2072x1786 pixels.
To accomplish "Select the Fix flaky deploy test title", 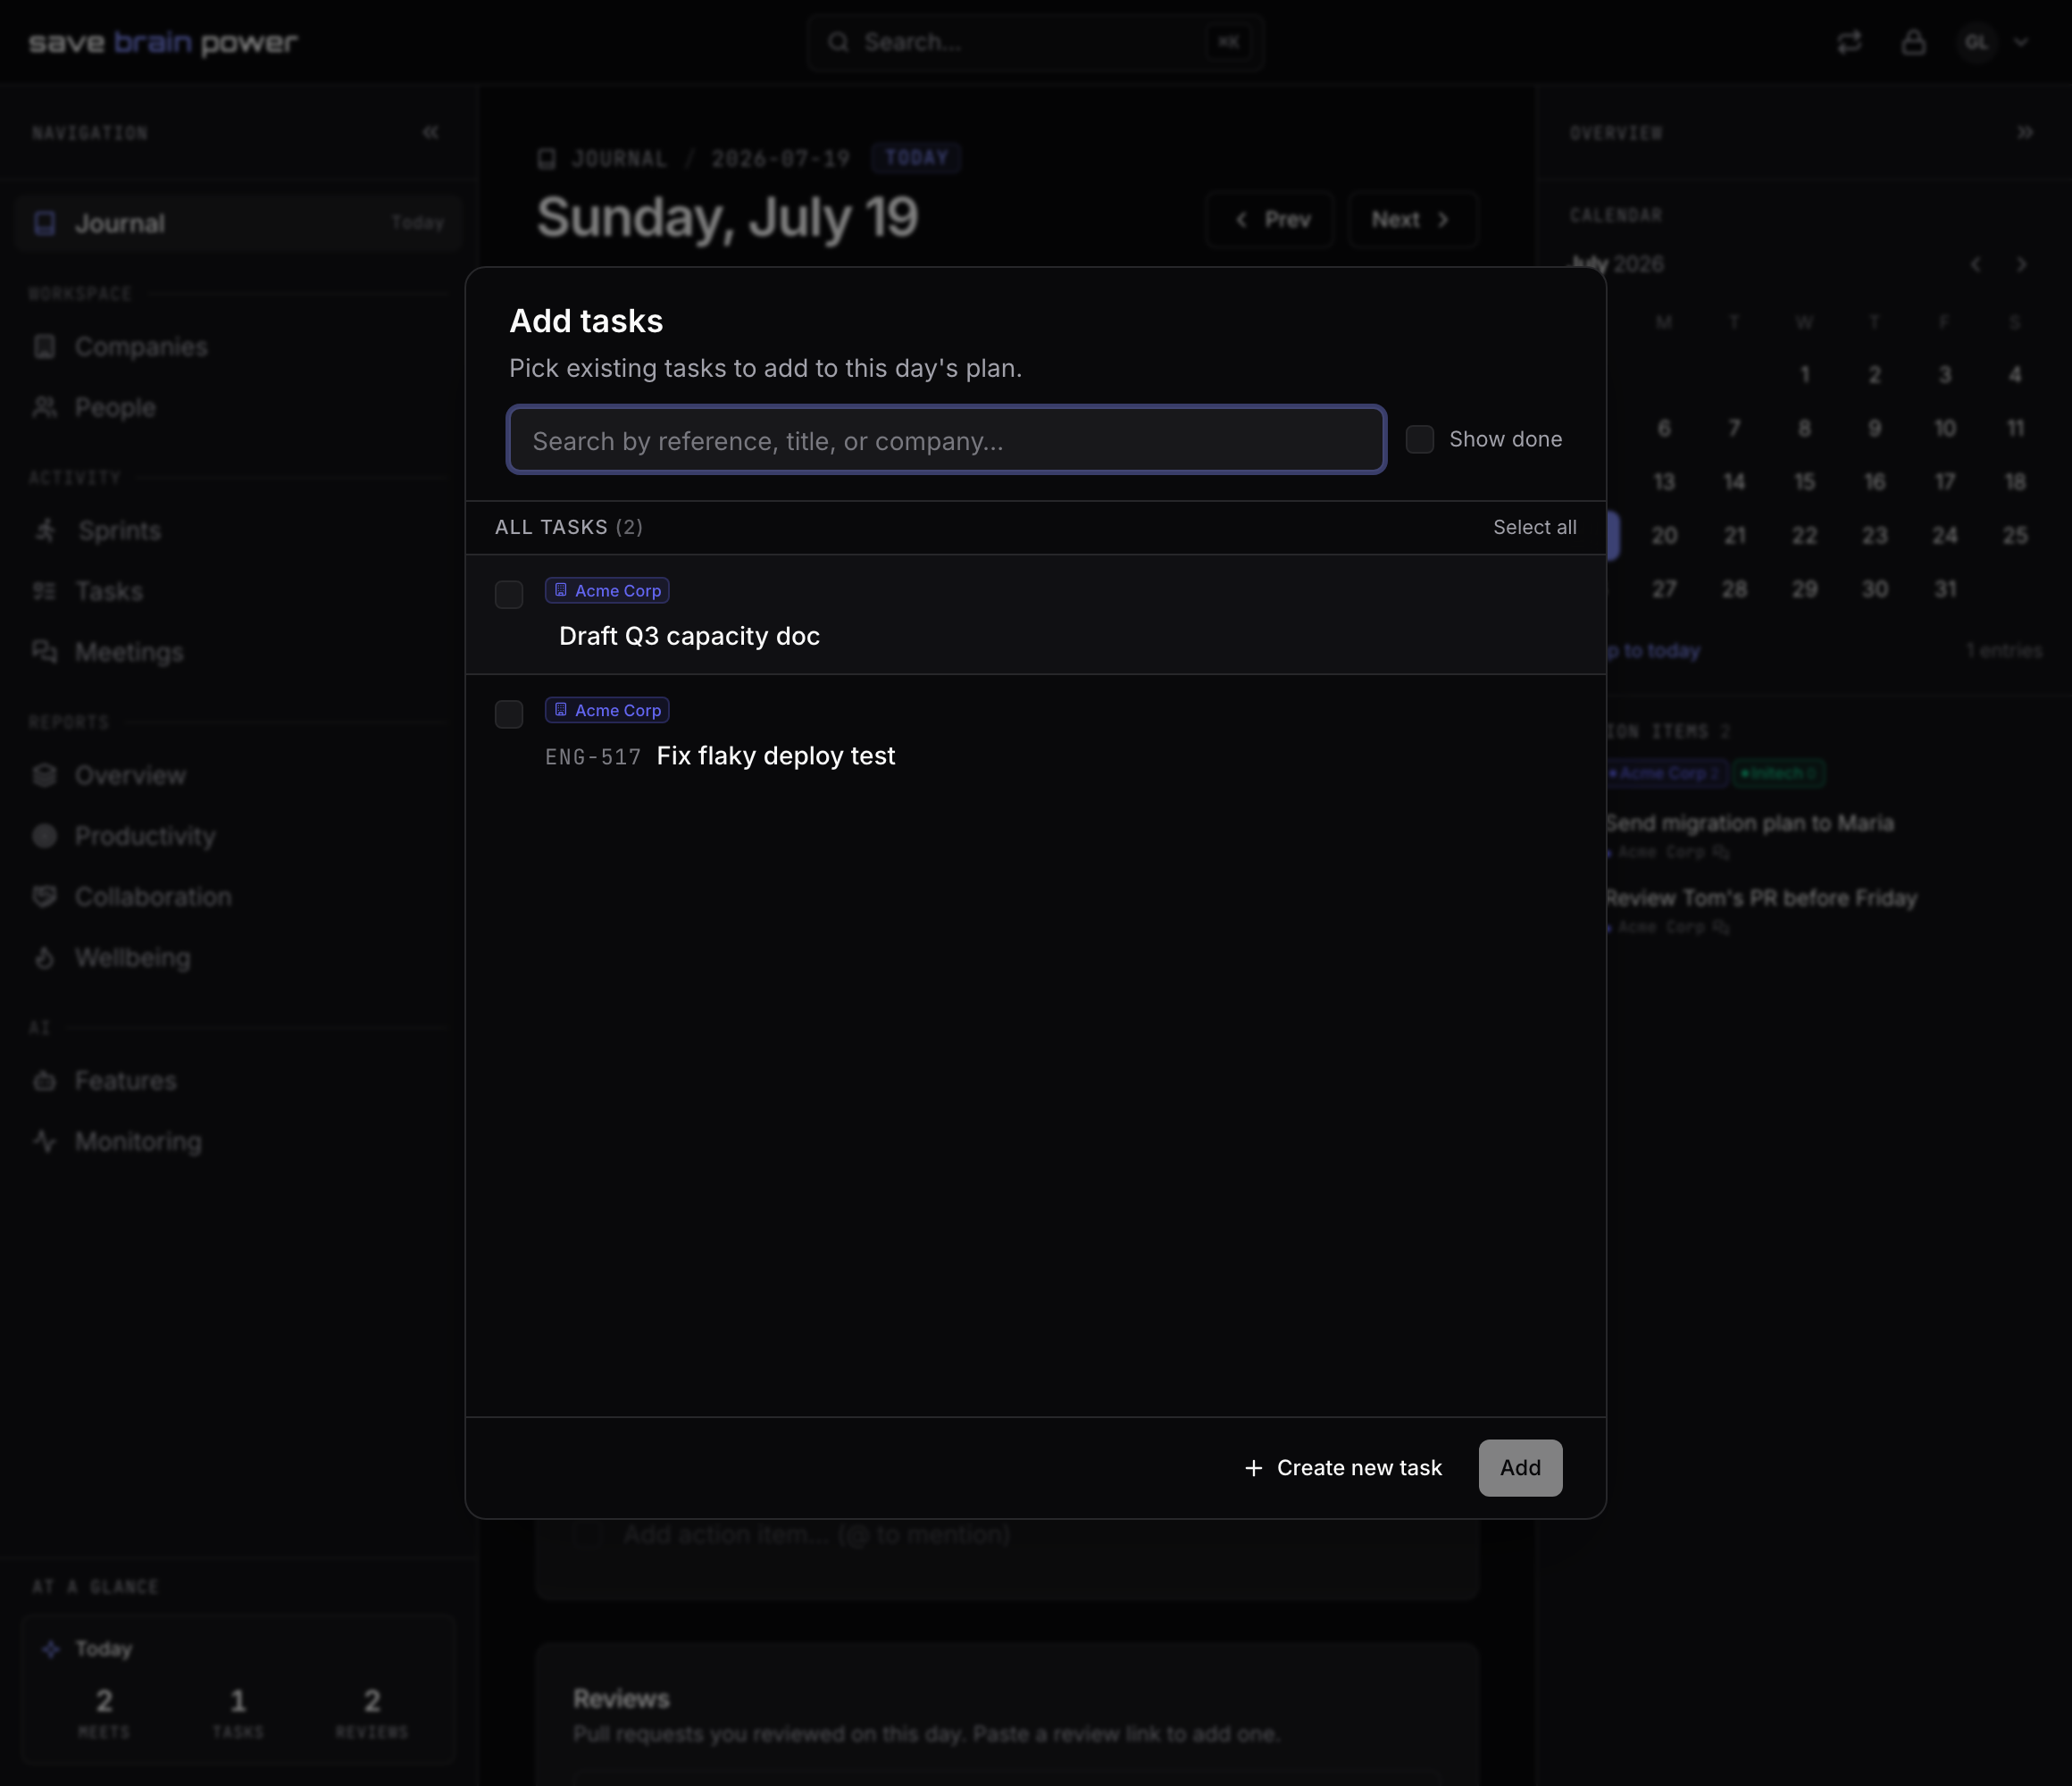I will tap(776, 756).
